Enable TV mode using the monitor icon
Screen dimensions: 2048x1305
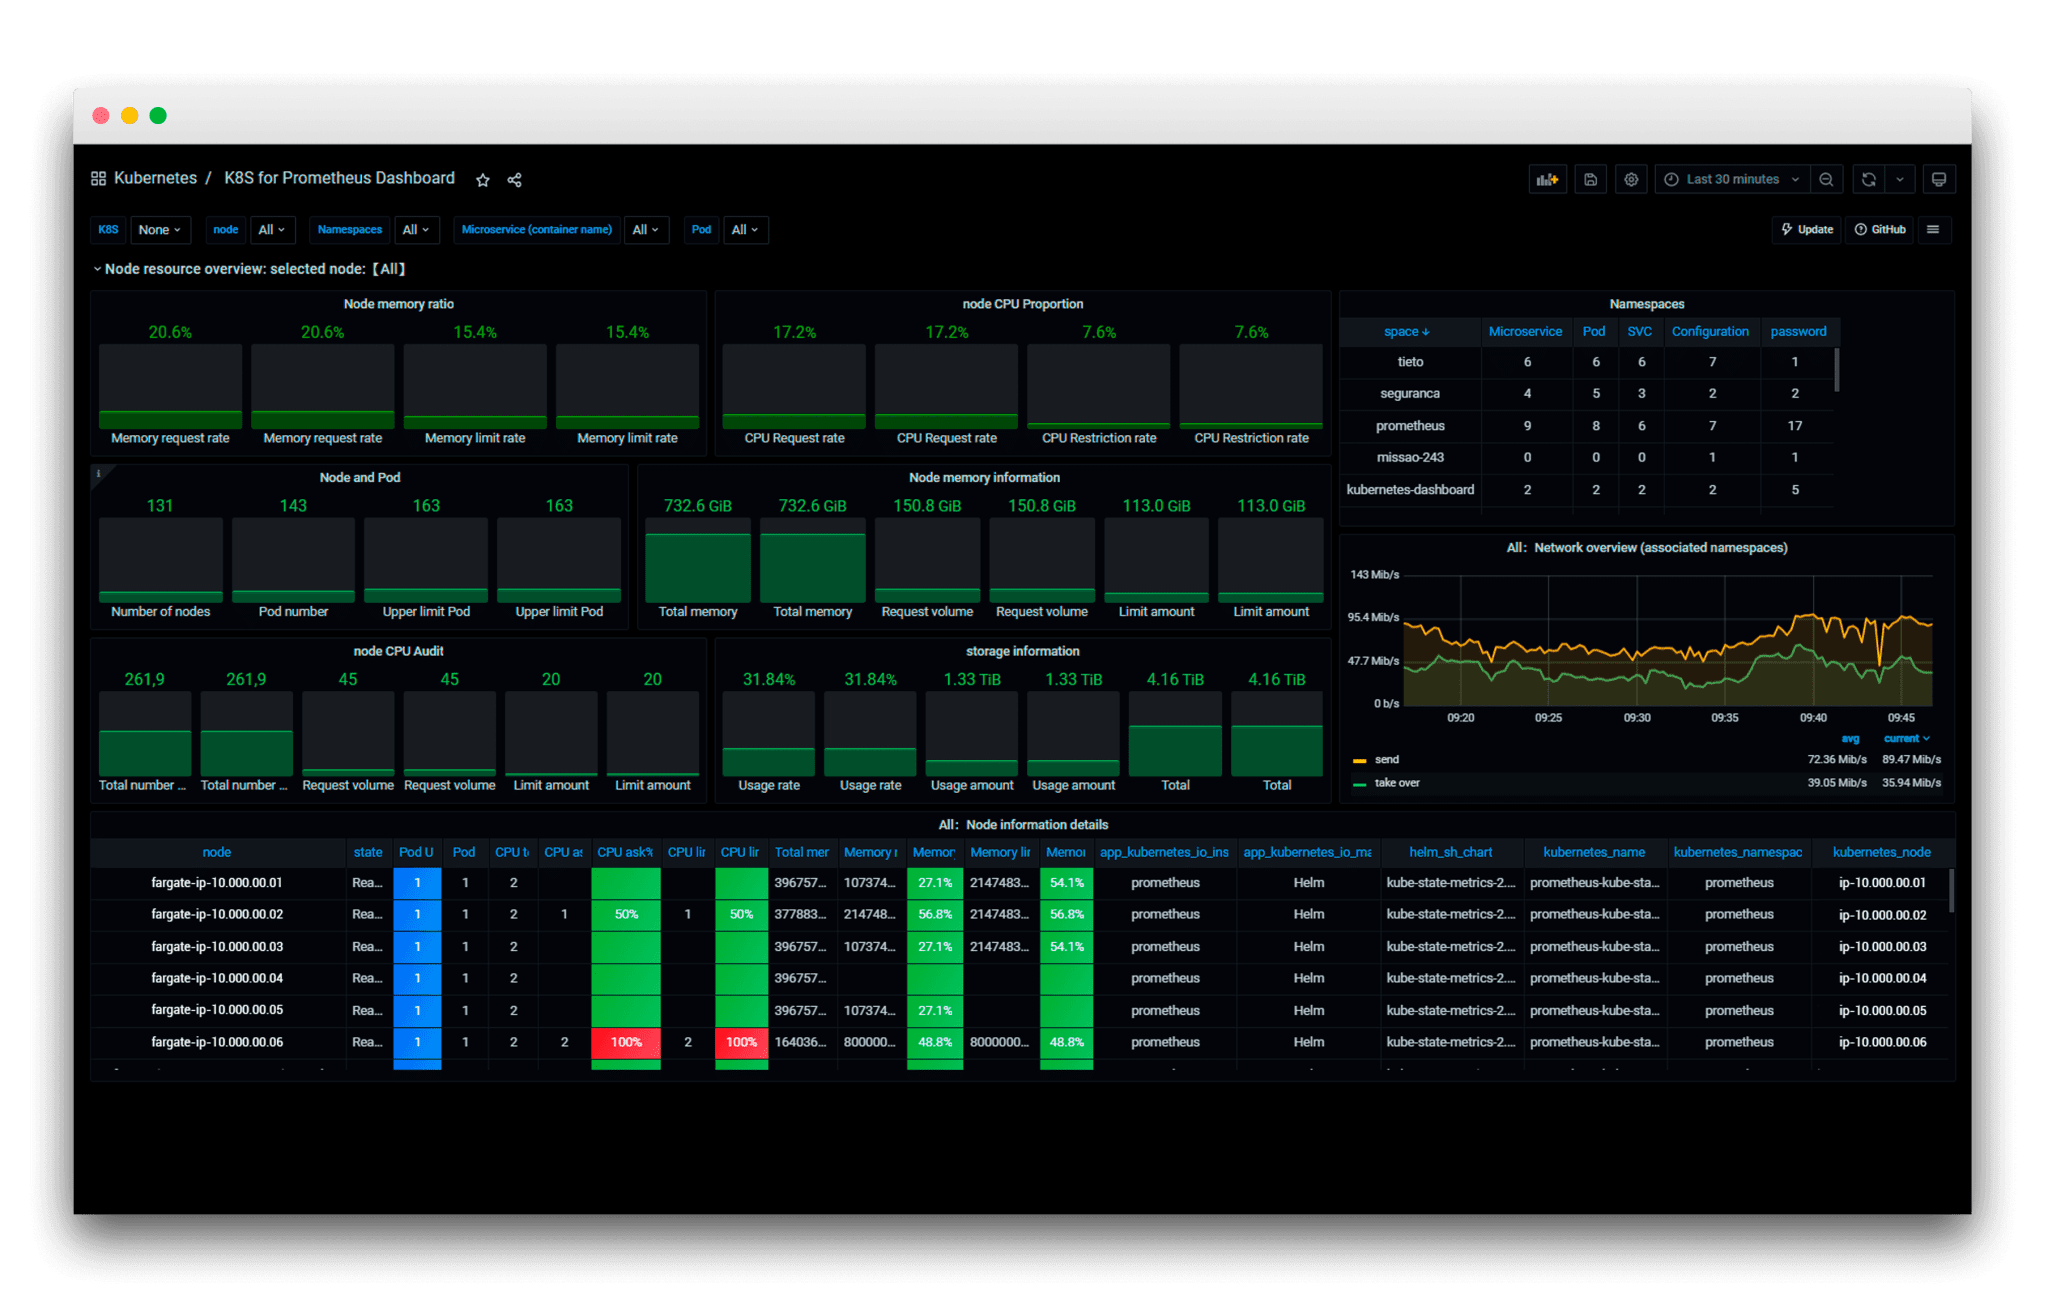(1938, 179)
